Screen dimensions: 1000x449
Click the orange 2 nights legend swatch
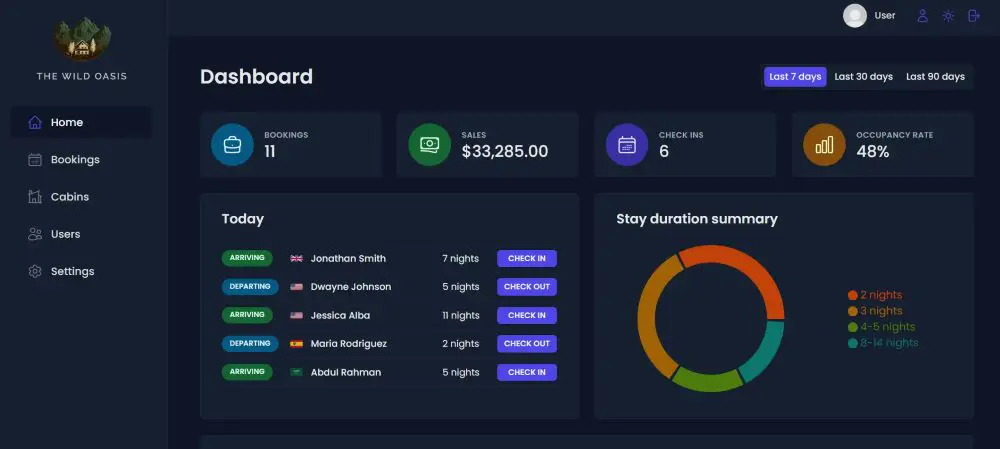(852, 295)
